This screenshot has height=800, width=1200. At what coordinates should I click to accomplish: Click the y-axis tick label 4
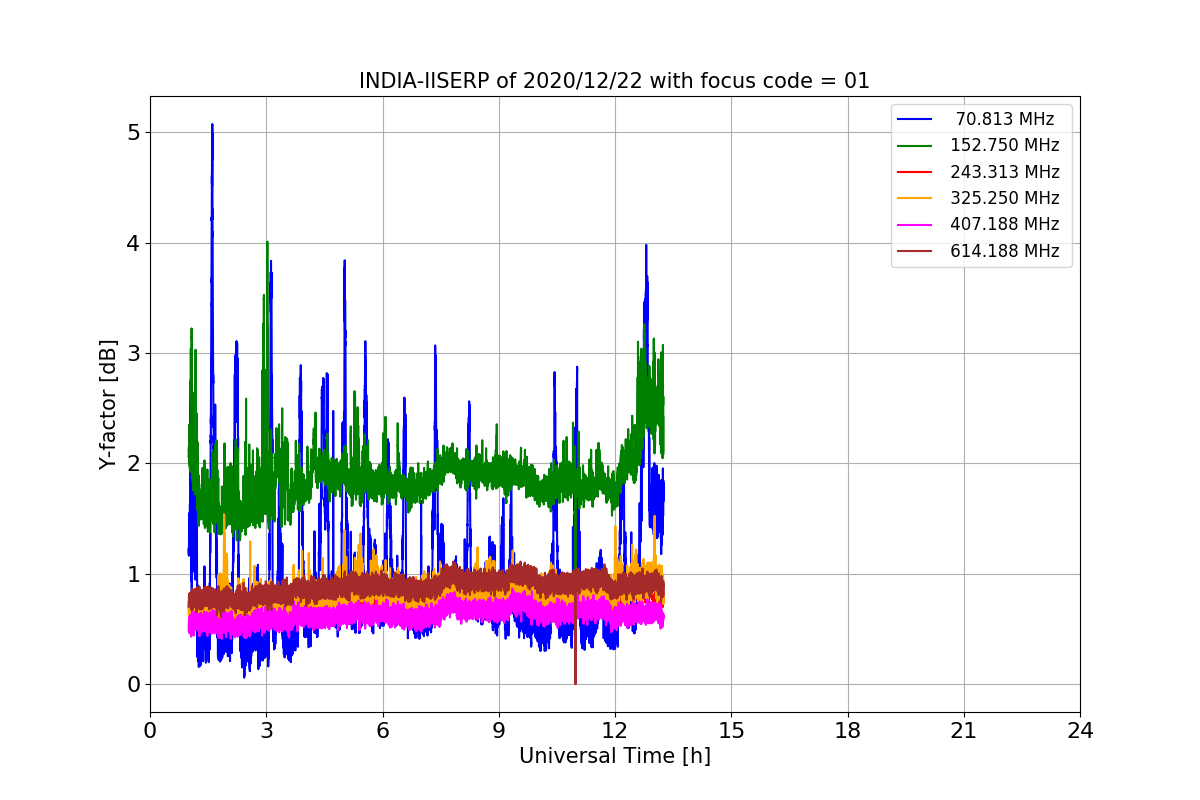pos(133,243)
